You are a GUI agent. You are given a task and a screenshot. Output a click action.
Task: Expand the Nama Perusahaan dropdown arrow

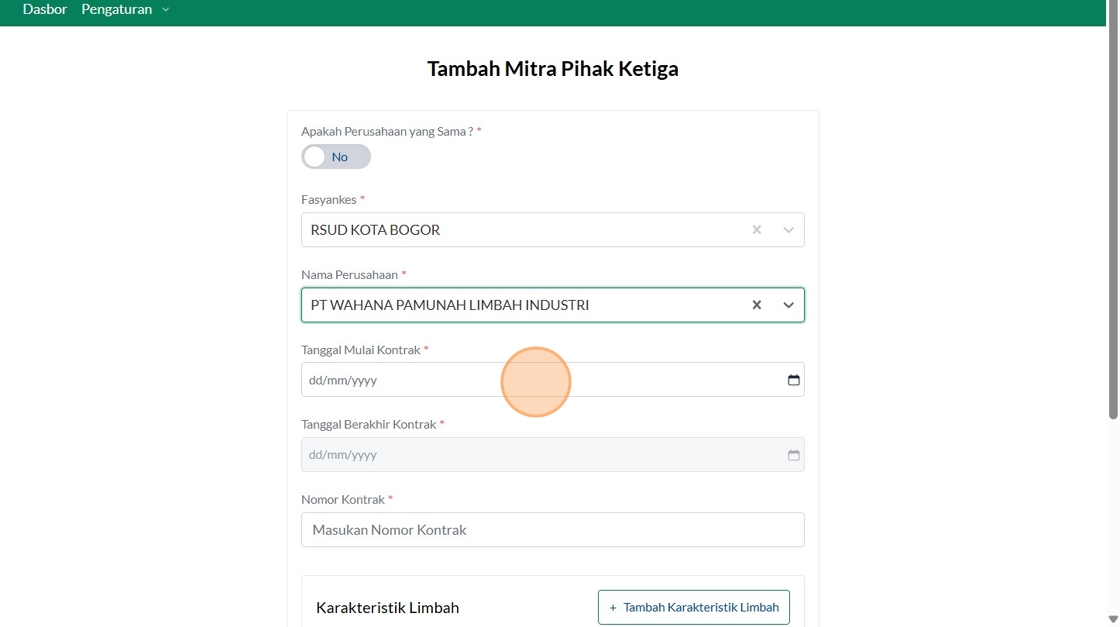(x=788, y=305)
